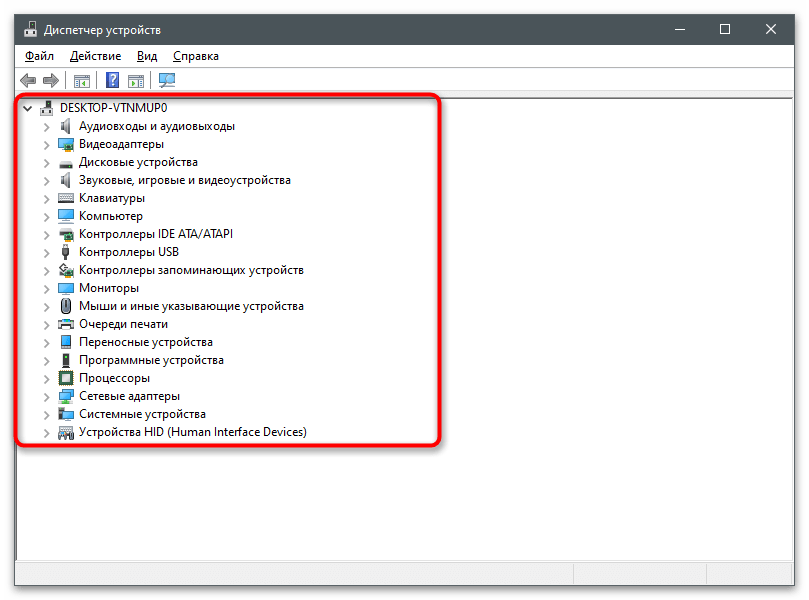
Task: Expand the Процессоры branch
Action: [x=46, y=379]
